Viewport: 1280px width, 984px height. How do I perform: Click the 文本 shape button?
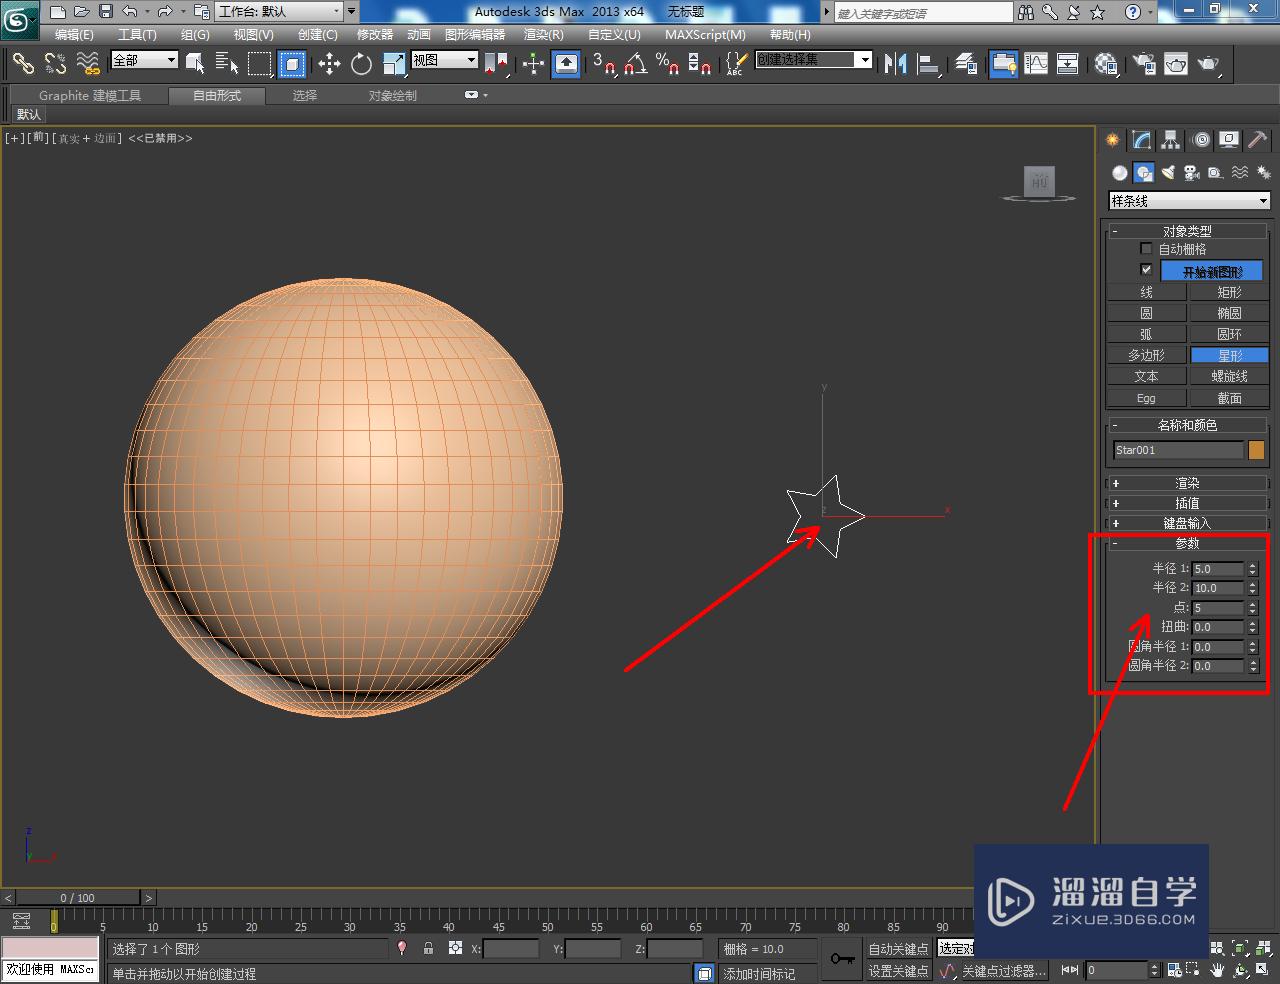1146,376
